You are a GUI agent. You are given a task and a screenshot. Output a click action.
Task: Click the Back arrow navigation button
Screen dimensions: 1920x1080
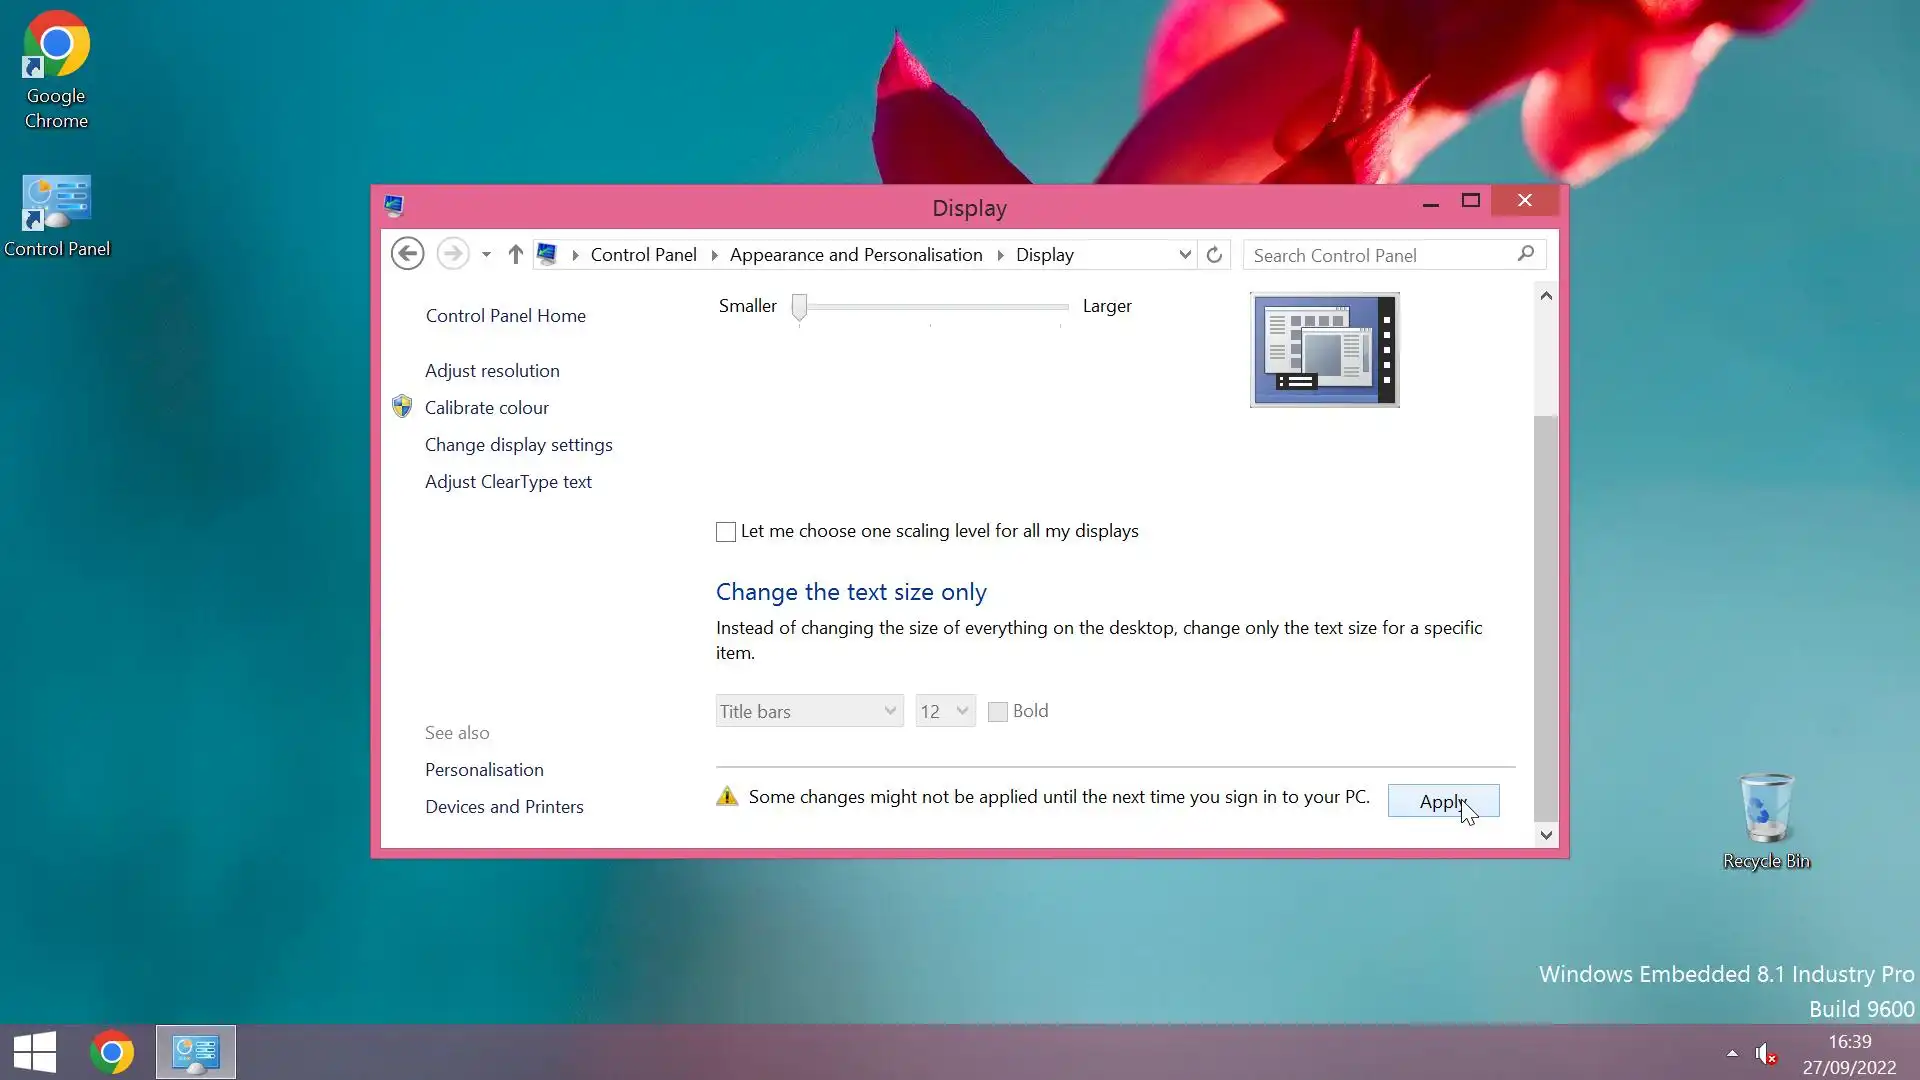click(407, 254)
